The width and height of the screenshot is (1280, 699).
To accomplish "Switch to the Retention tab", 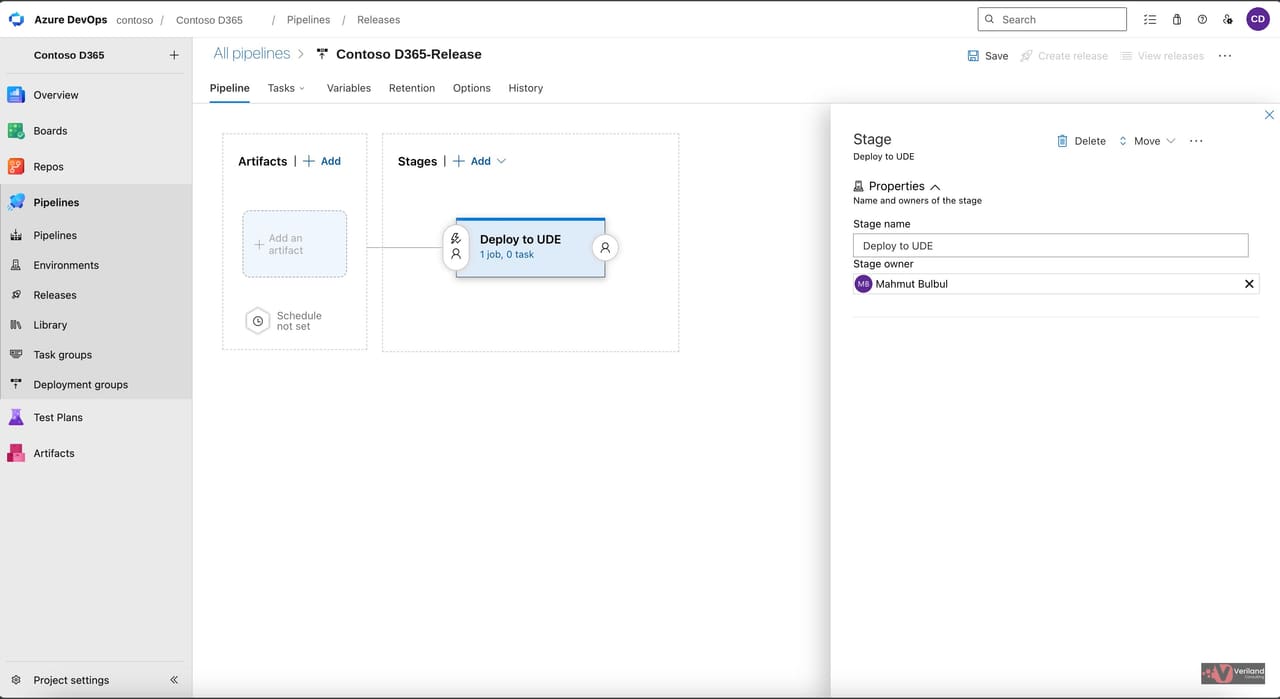I will pyautogui.click(x=412, y=88).
